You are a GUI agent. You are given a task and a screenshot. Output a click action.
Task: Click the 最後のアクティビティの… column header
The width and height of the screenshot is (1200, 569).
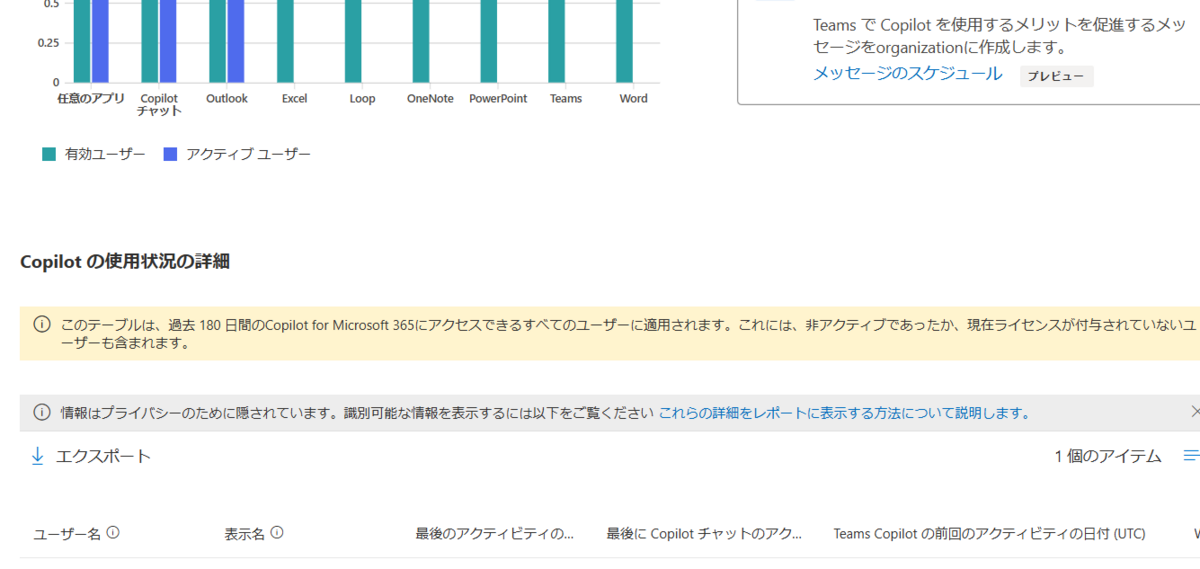[495, 534]
